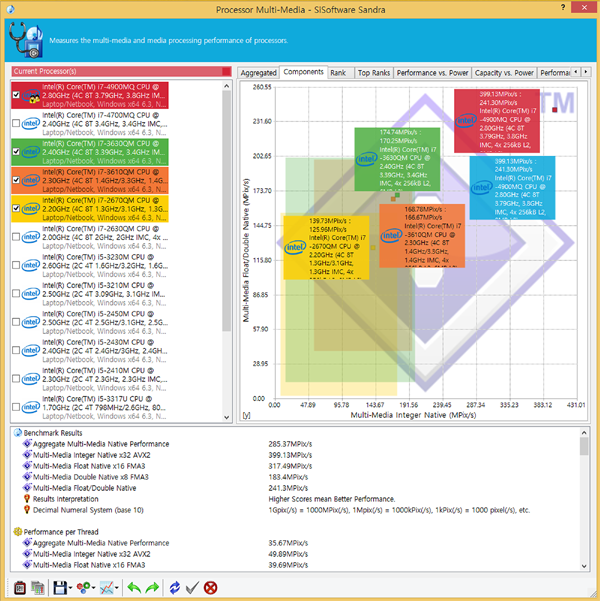This screenshot has height=601, width=600.
Task: Click the line graph chart type icon
Action: (107, 588)
